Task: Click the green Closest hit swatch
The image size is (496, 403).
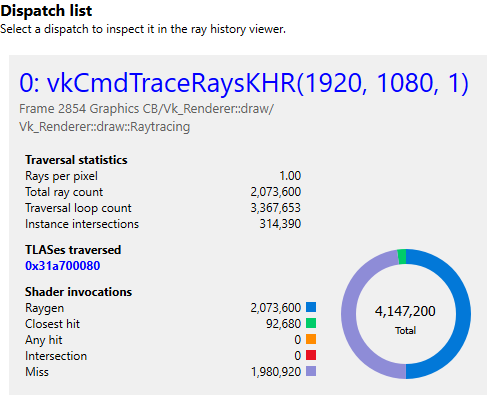Action: (x=311, y=323)
